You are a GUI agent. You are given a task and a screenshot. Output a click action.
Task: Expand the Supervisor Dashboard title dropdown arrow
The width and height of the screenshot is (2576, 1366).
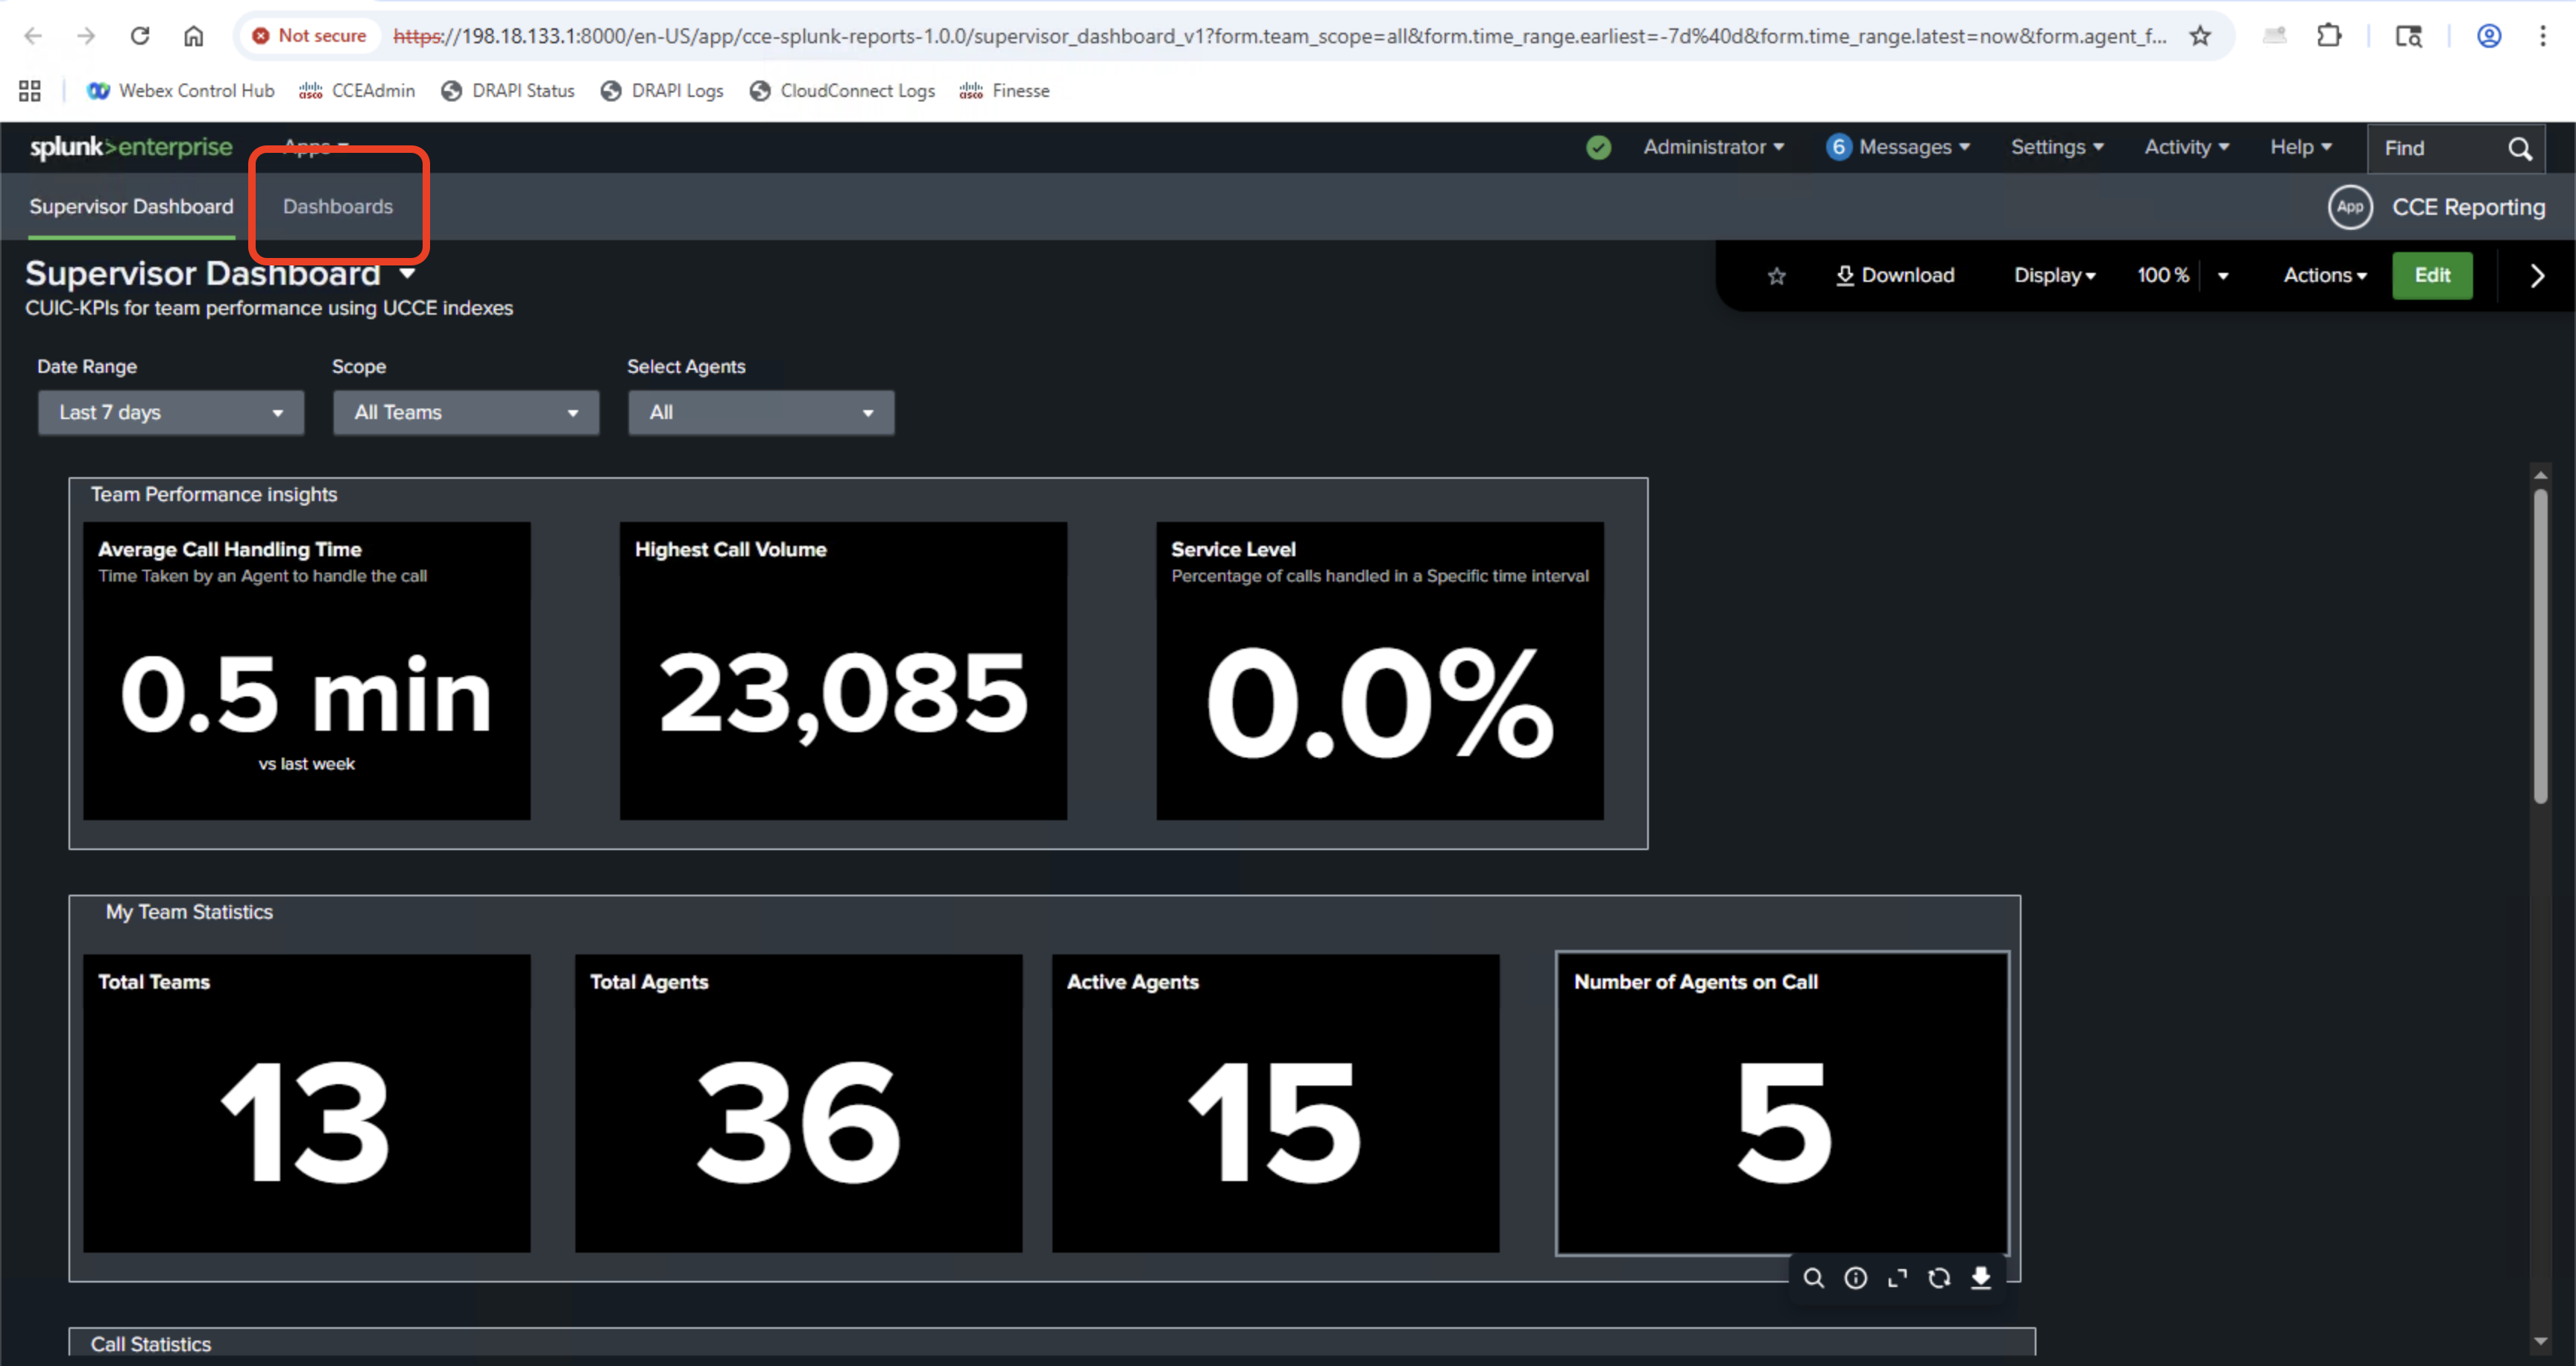tap(407, 273)
